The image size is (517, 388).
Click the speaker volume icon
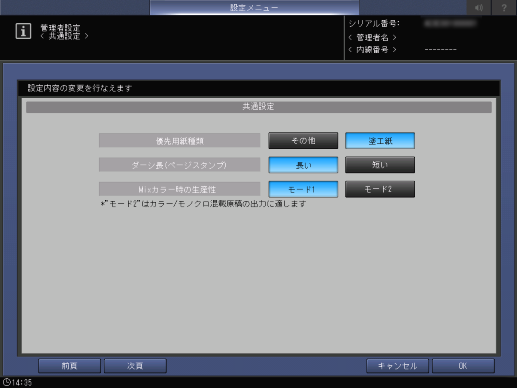click(479, 7)
